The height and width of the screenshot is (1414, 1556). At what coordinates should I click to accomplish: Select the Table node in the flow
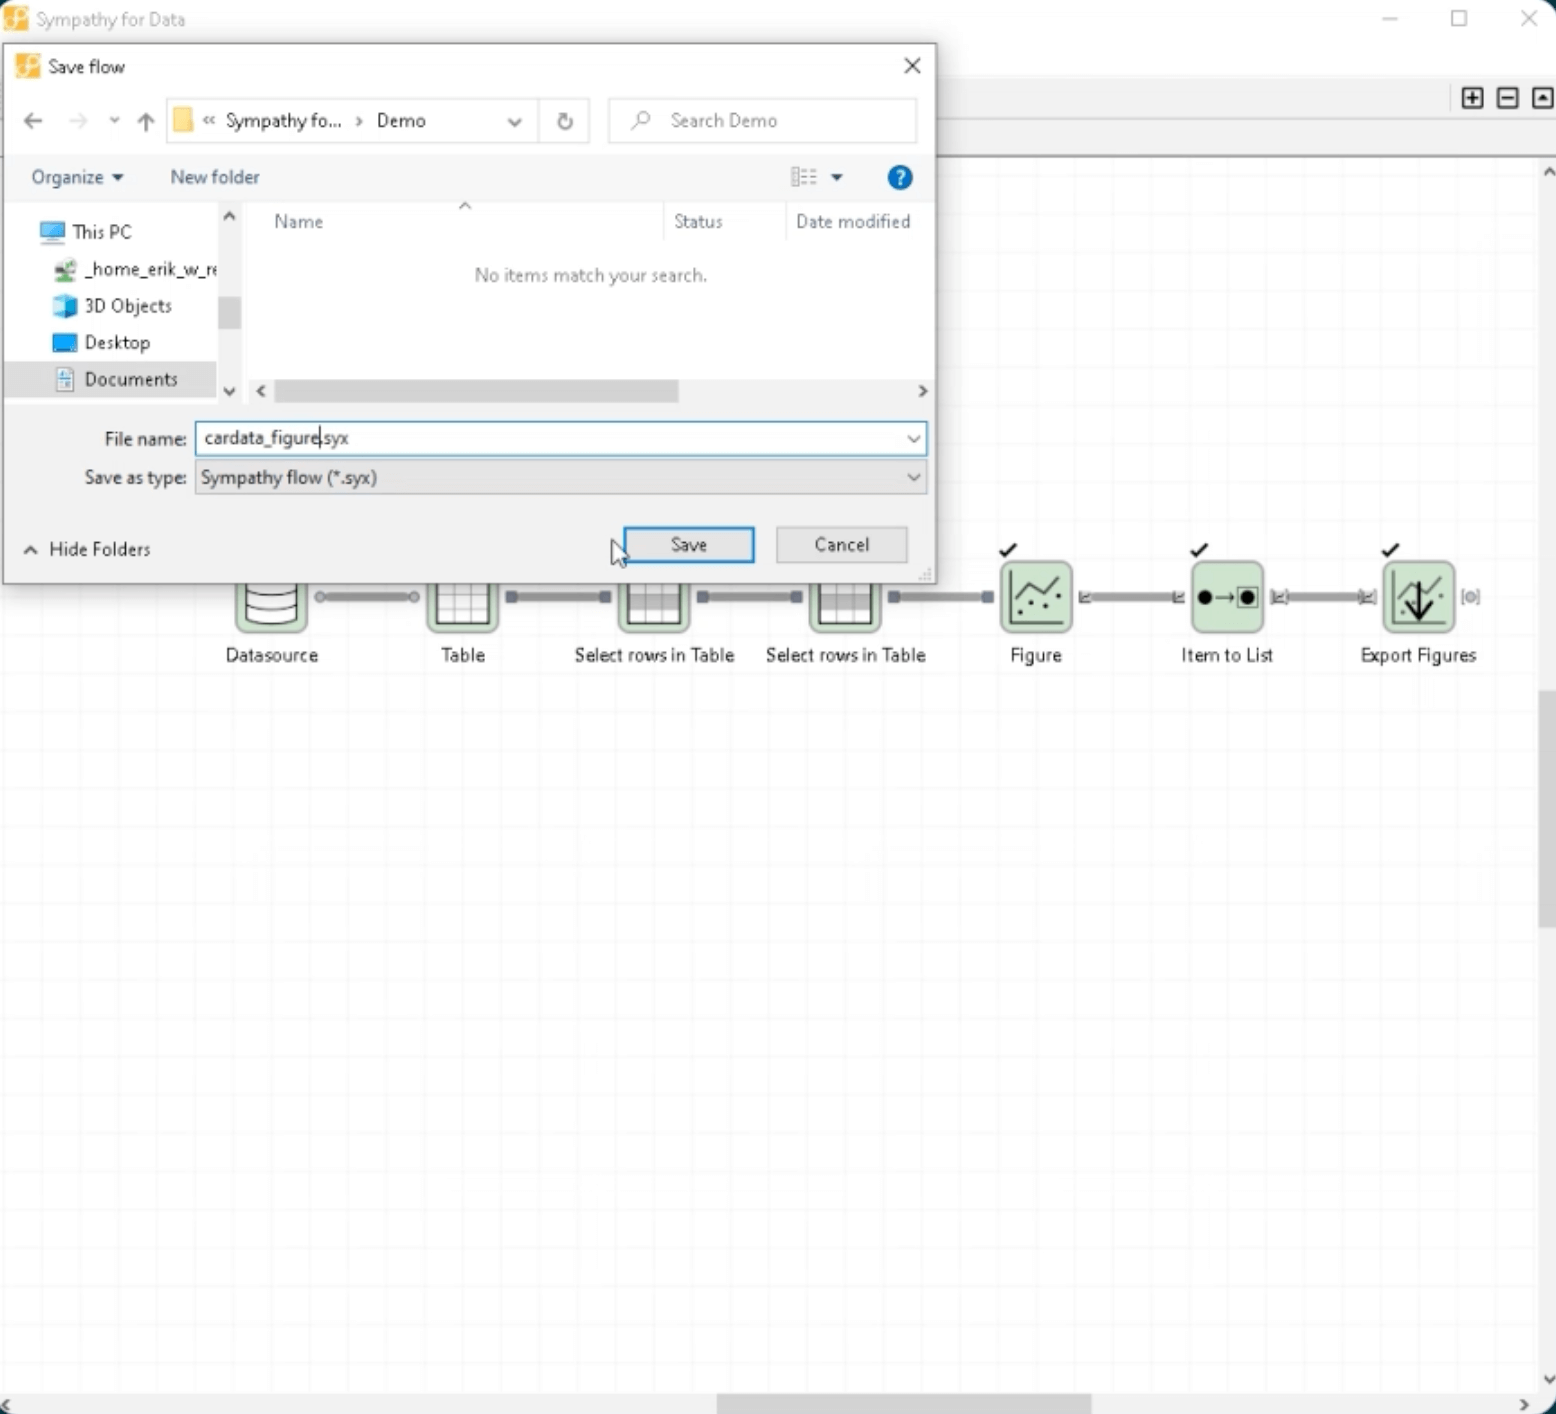(x=462, y=607)
